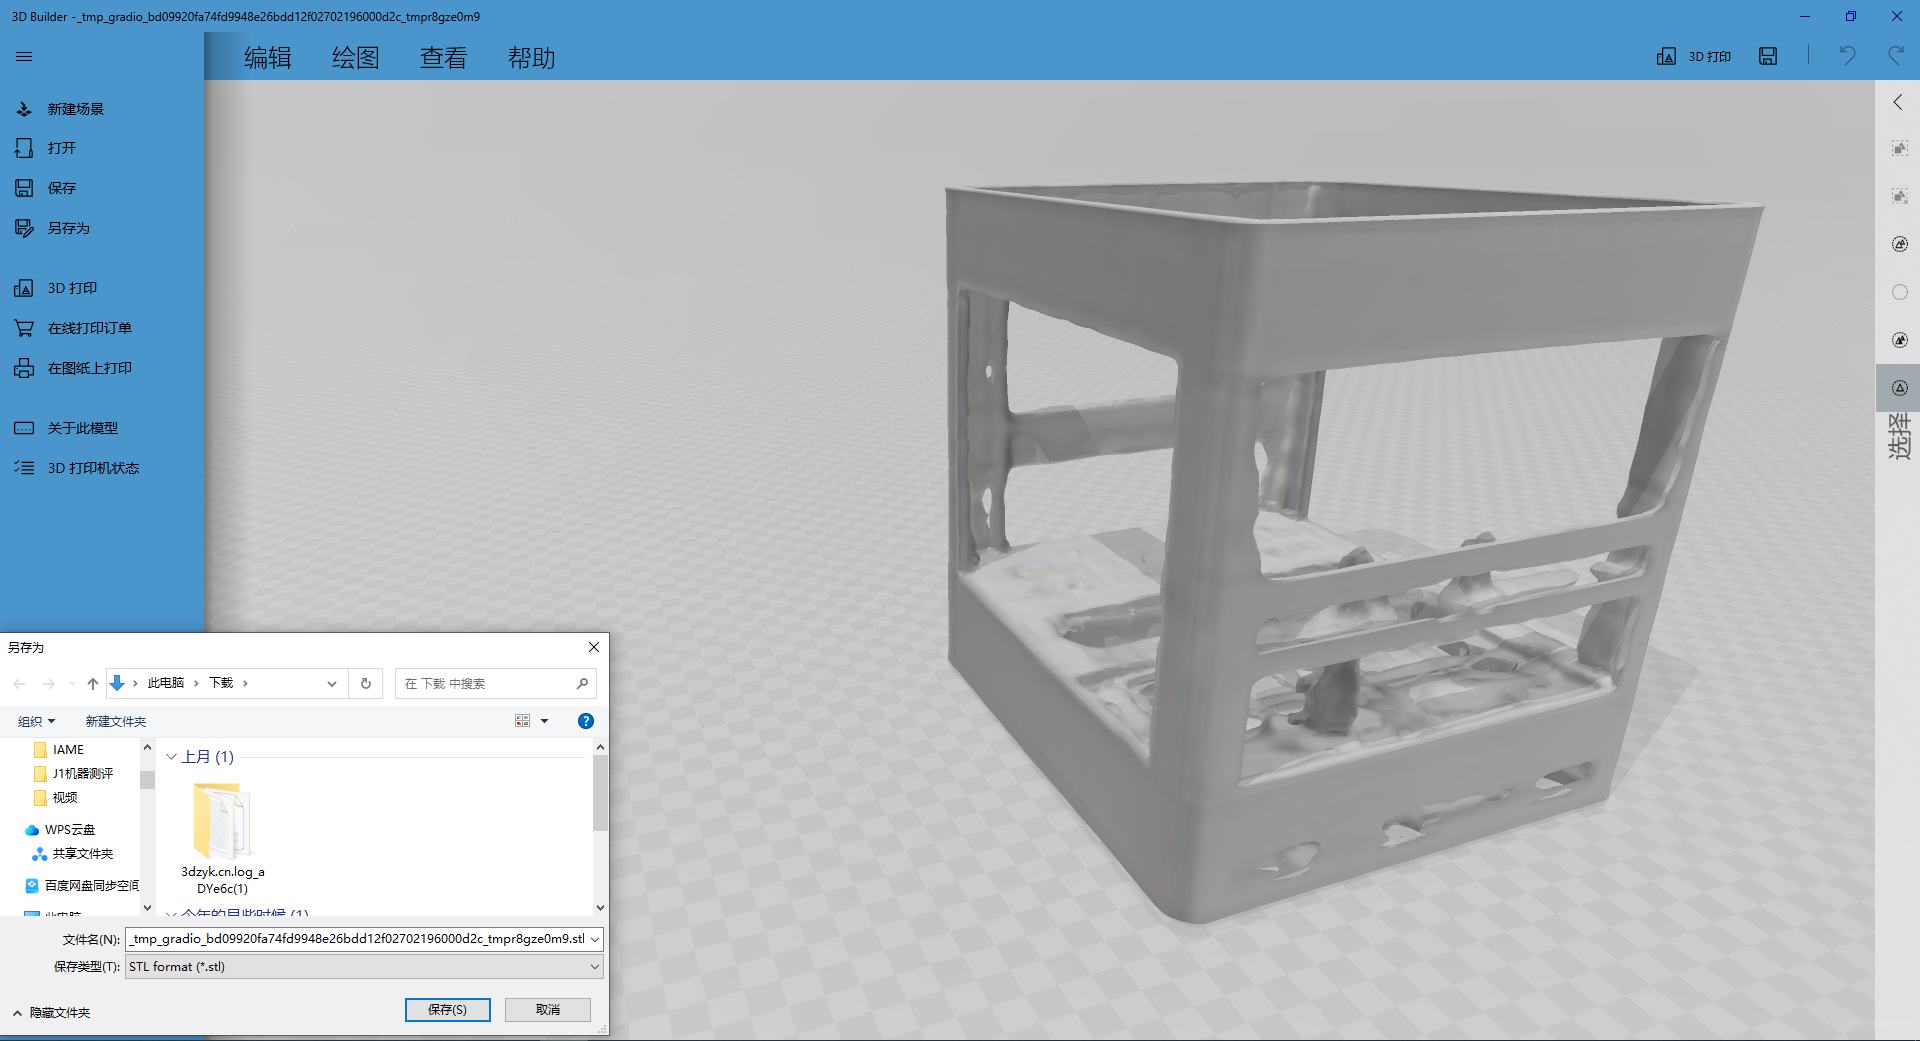Click 新建文件夹 to create a folder

[x=116, y=721]
